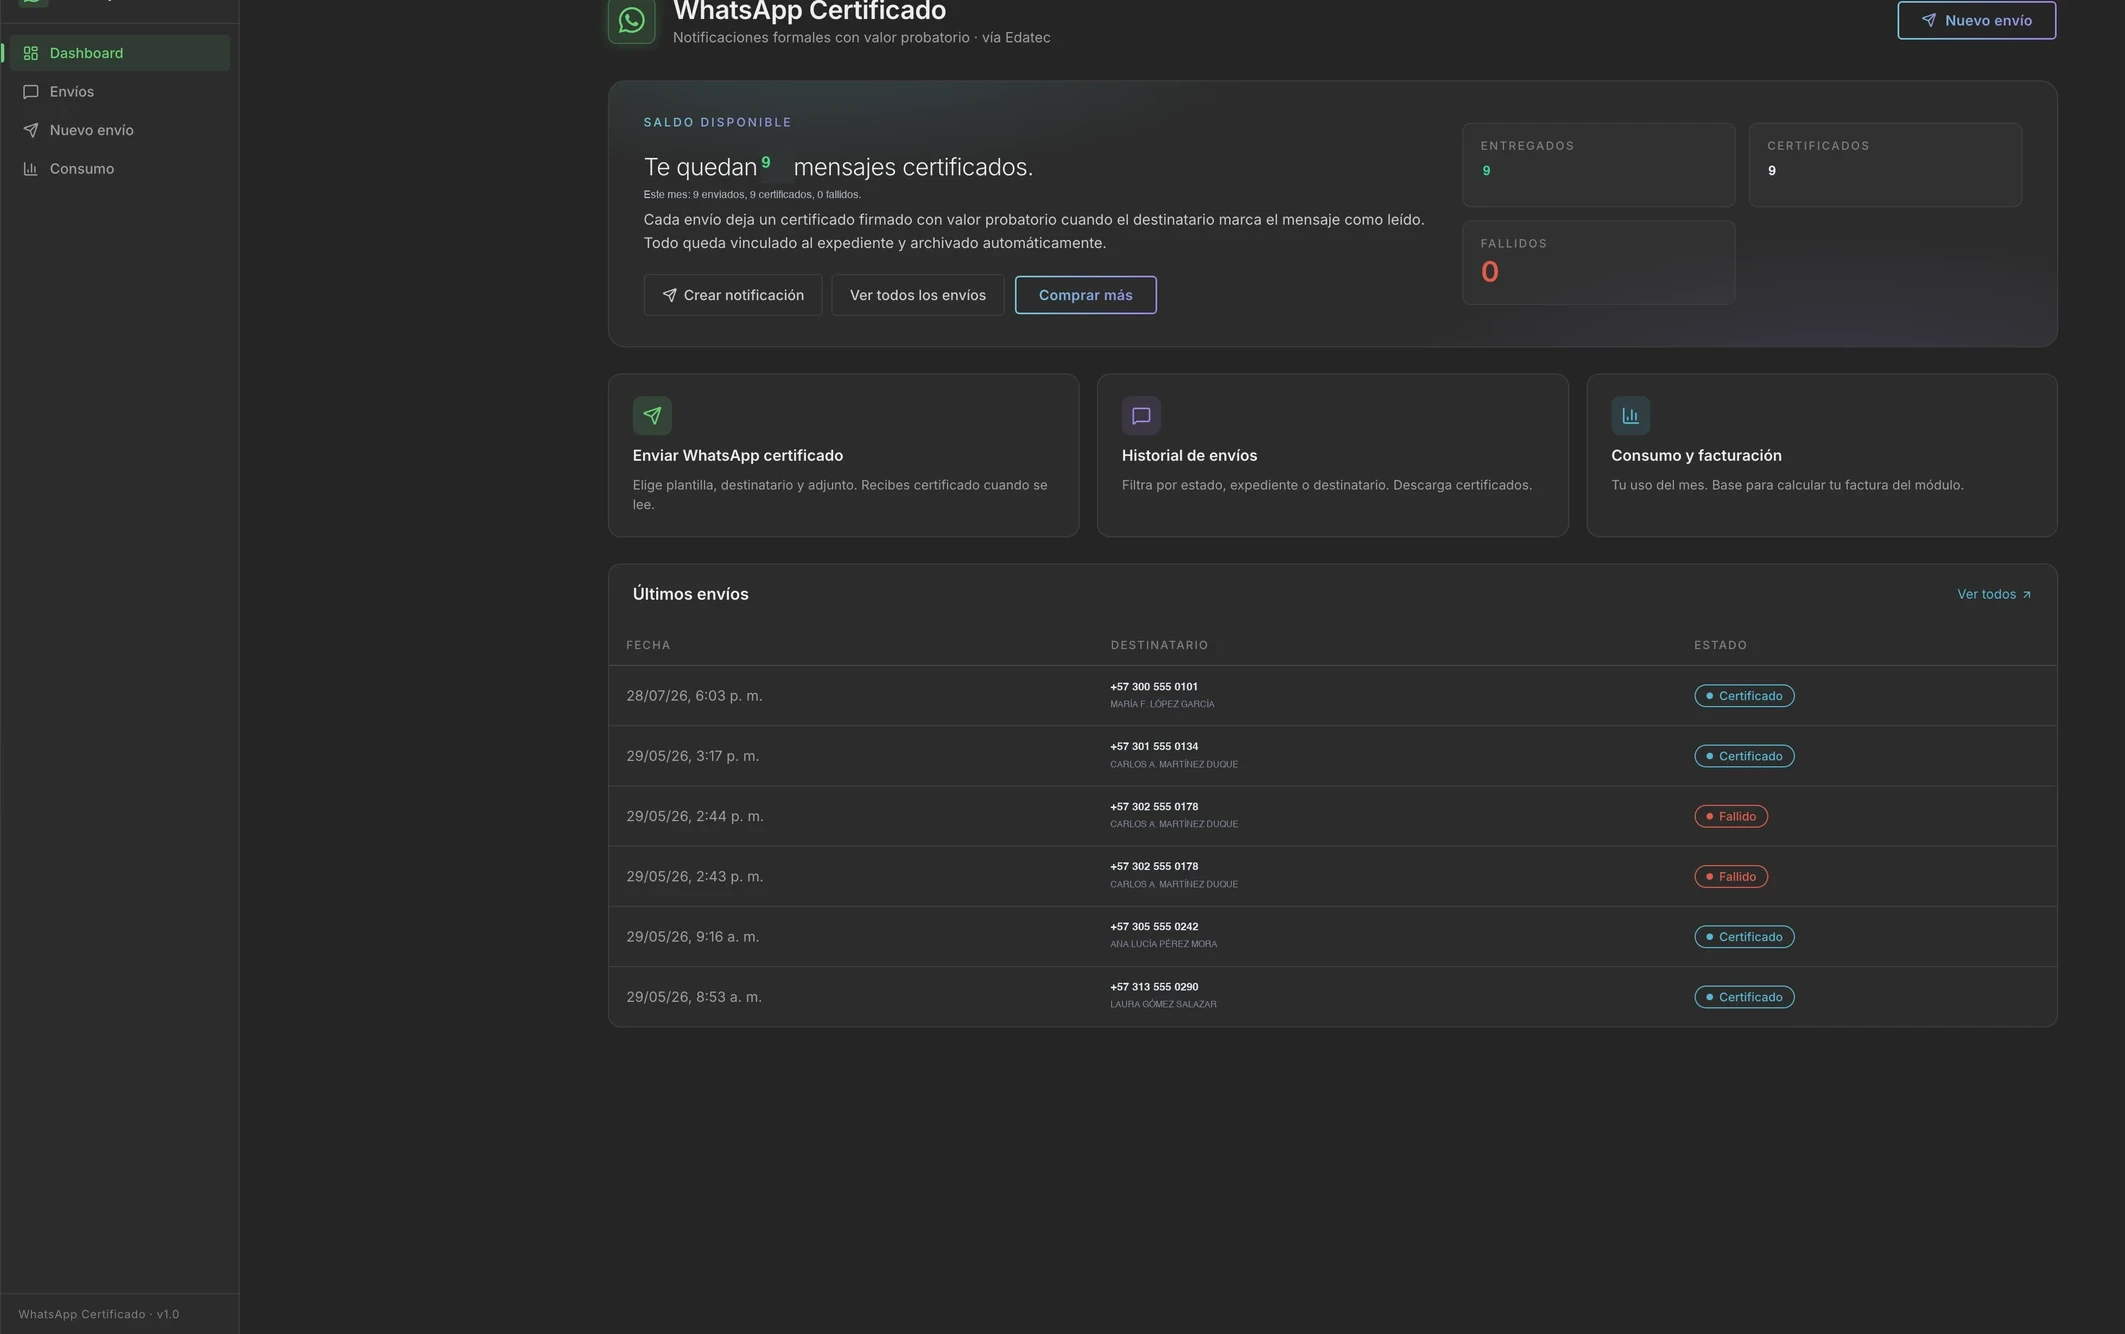The width and height of the screenshot is (2125, 1334).
Task: Click the Comprar más button
Action: [1086, 295]
